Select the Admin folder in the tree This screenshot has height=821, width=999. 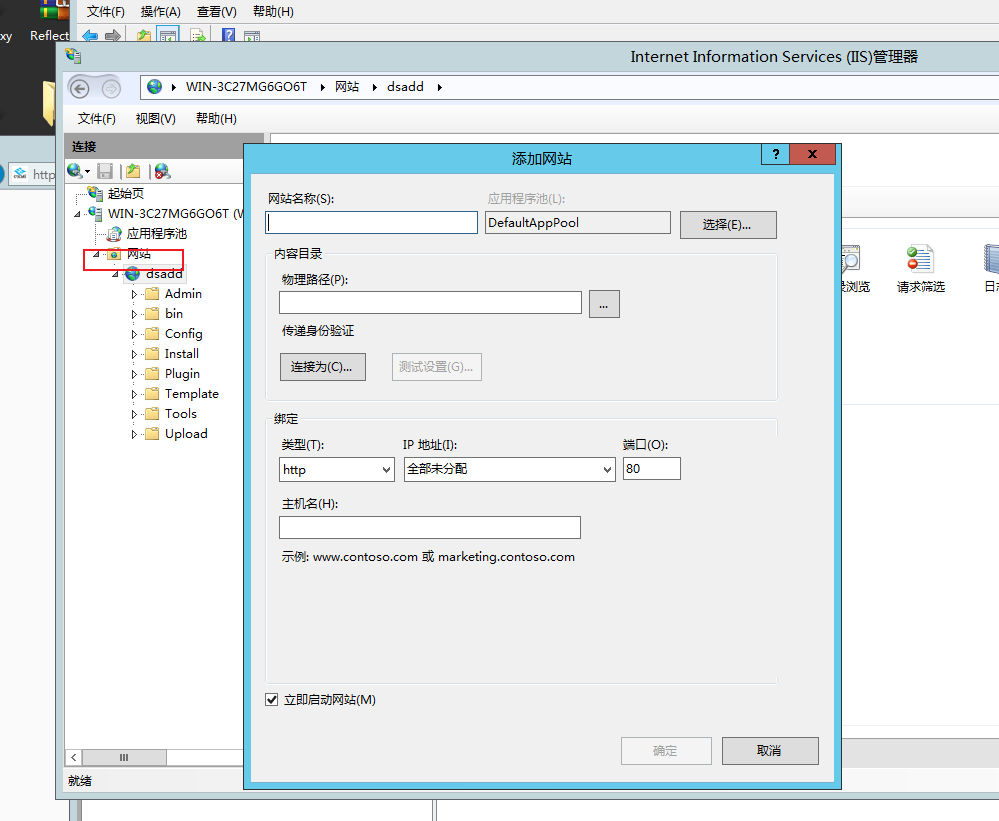pos(183,294)
